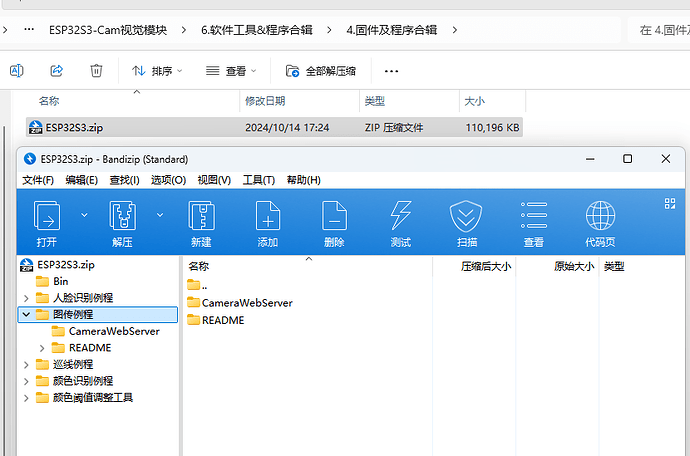Expand the 颜色识别例程 tree folder
Screen dimensions: 690x456
pos(26,381)
